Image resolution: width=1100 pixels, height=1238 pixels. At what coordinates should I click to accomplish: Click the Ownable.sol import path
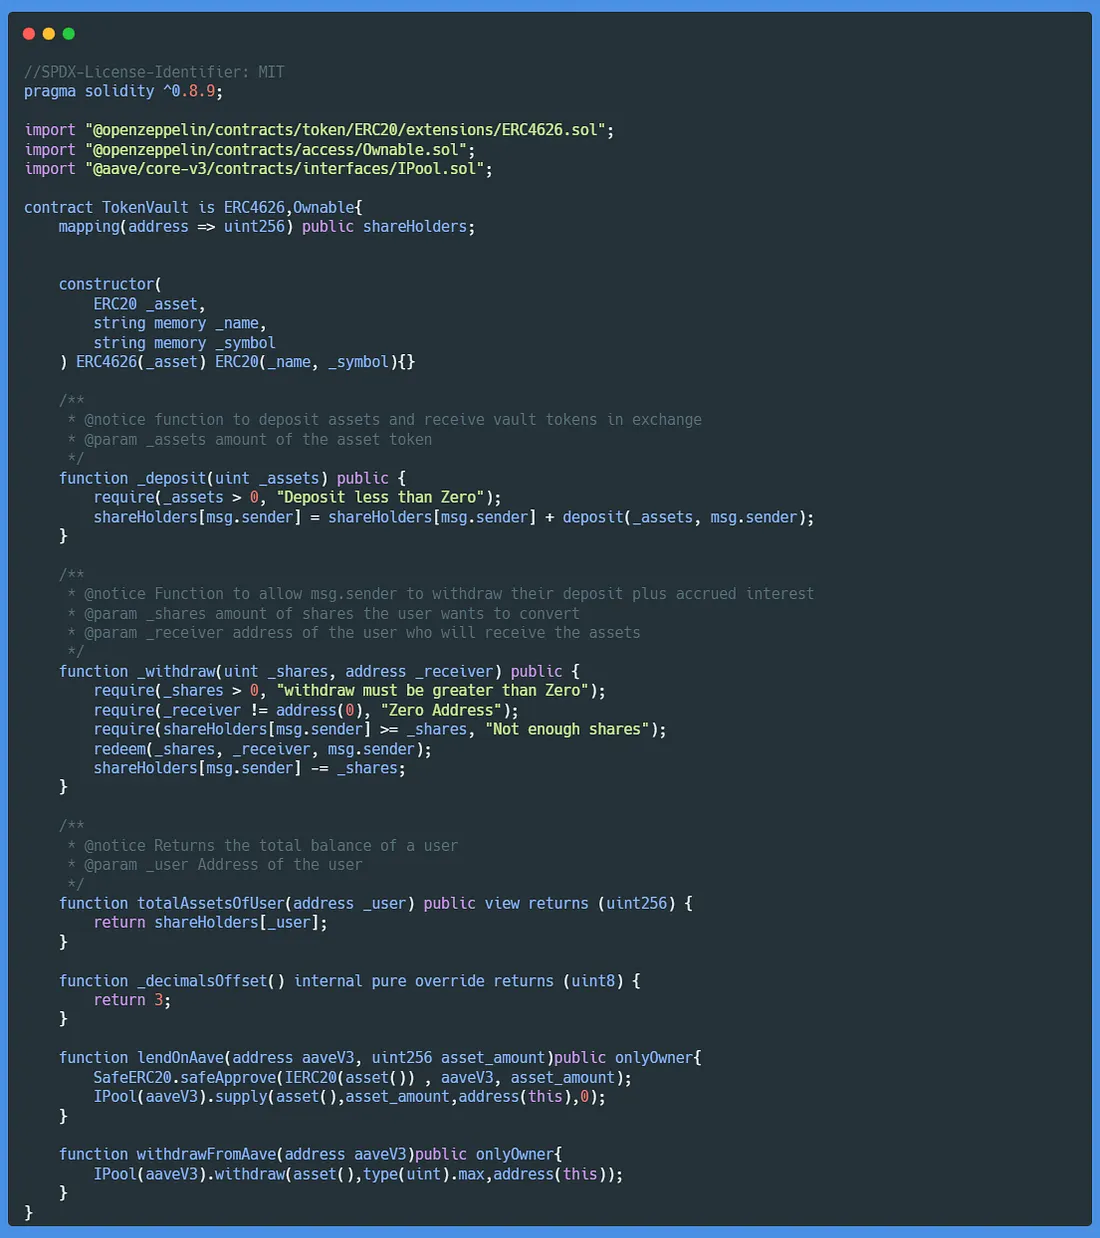pyautogui.click(x=279, y=150)
